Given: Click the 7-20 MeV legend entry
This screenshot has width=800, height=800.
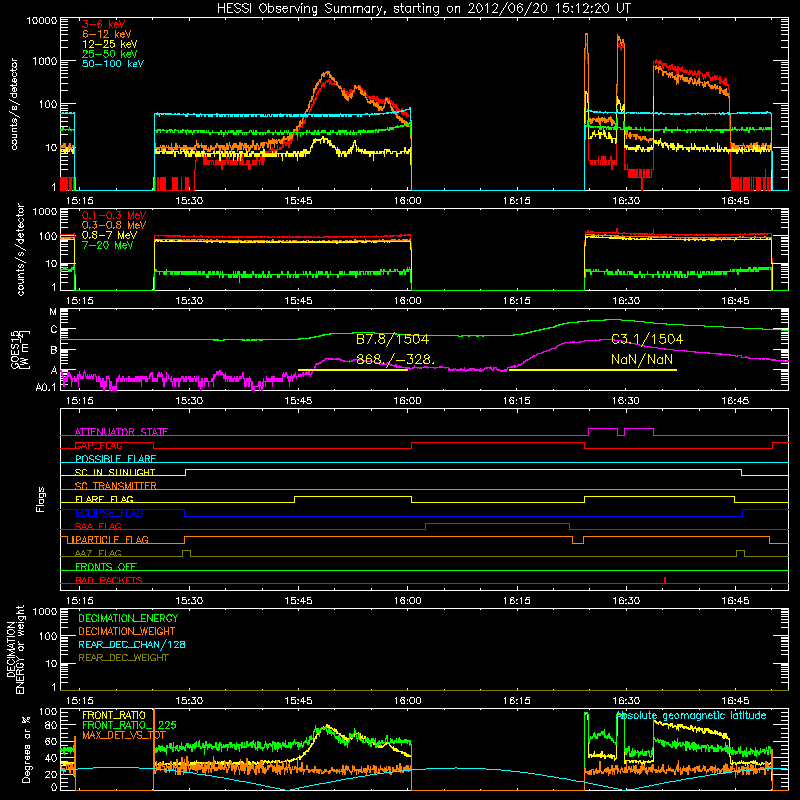Looking at the screenshot, I should (x=108, y=245).
